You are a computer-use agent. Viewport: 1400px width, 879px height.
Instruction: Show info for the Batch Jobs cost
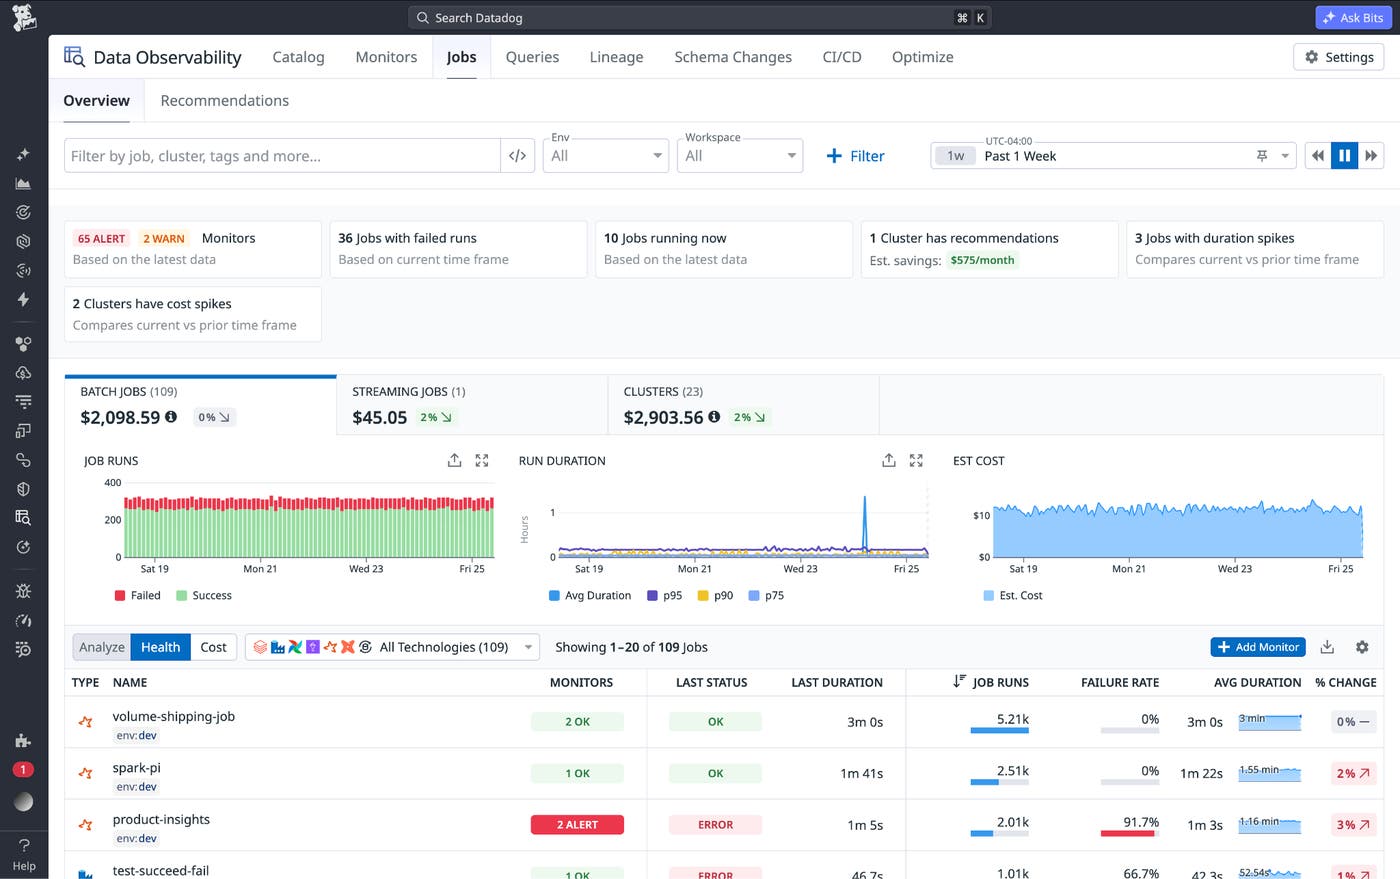(171, 417)
